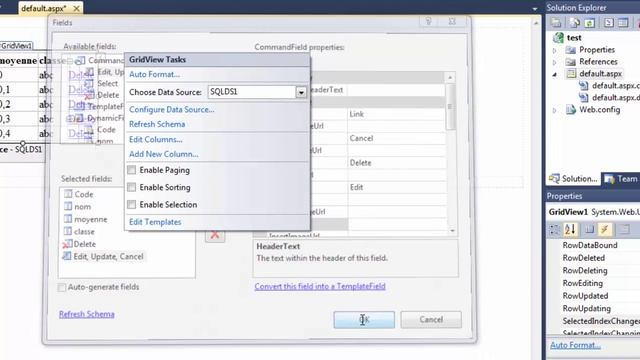This screenshot has height=360, width=640.
Task: Click View Code icon in Solution Explorer toolbar
Action: [x=608, y=23]
